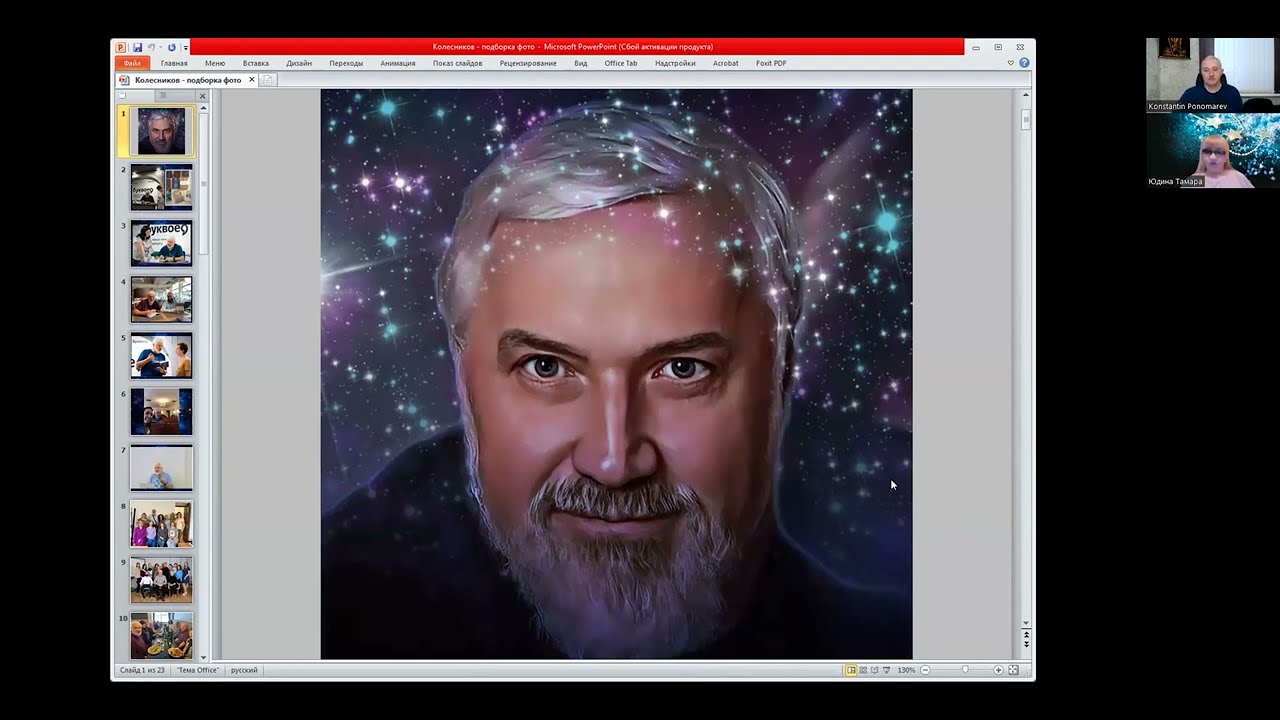The width and height of the screenshot is (1280, 720).
Task: Switch to the Outline pane tab
Action: pyautogui.click(x=163, y=96)
